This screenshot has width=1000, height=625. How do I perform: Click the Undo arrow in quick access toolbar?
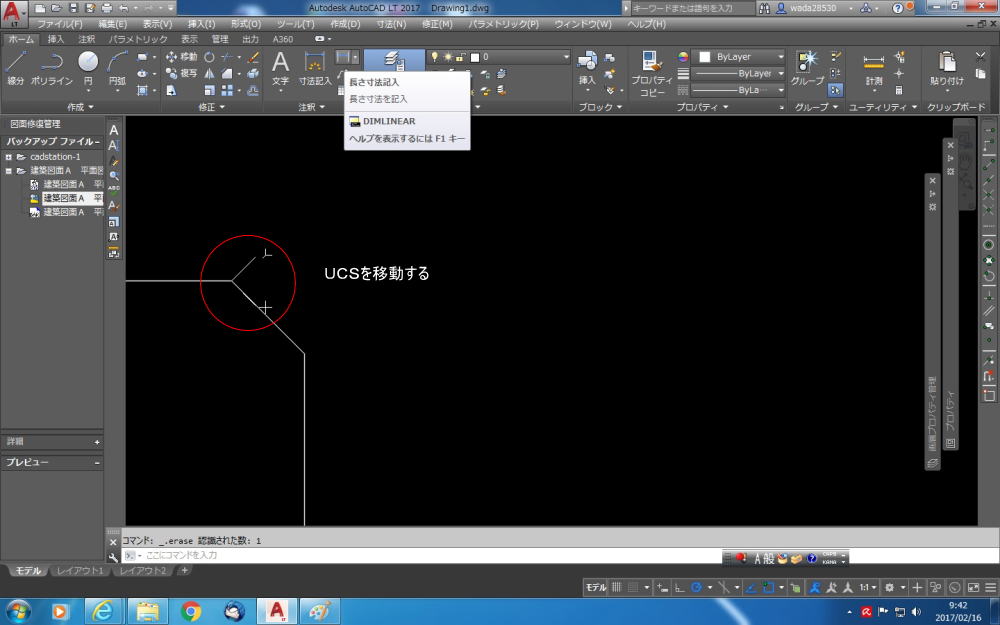click(x=124, y=8)
